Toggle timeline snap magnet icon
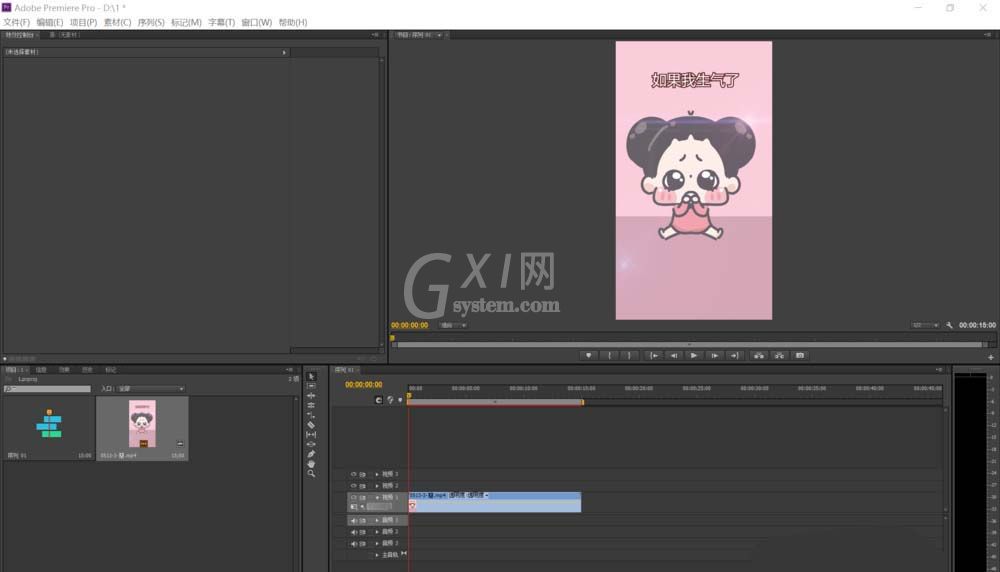 pos(378,400)
